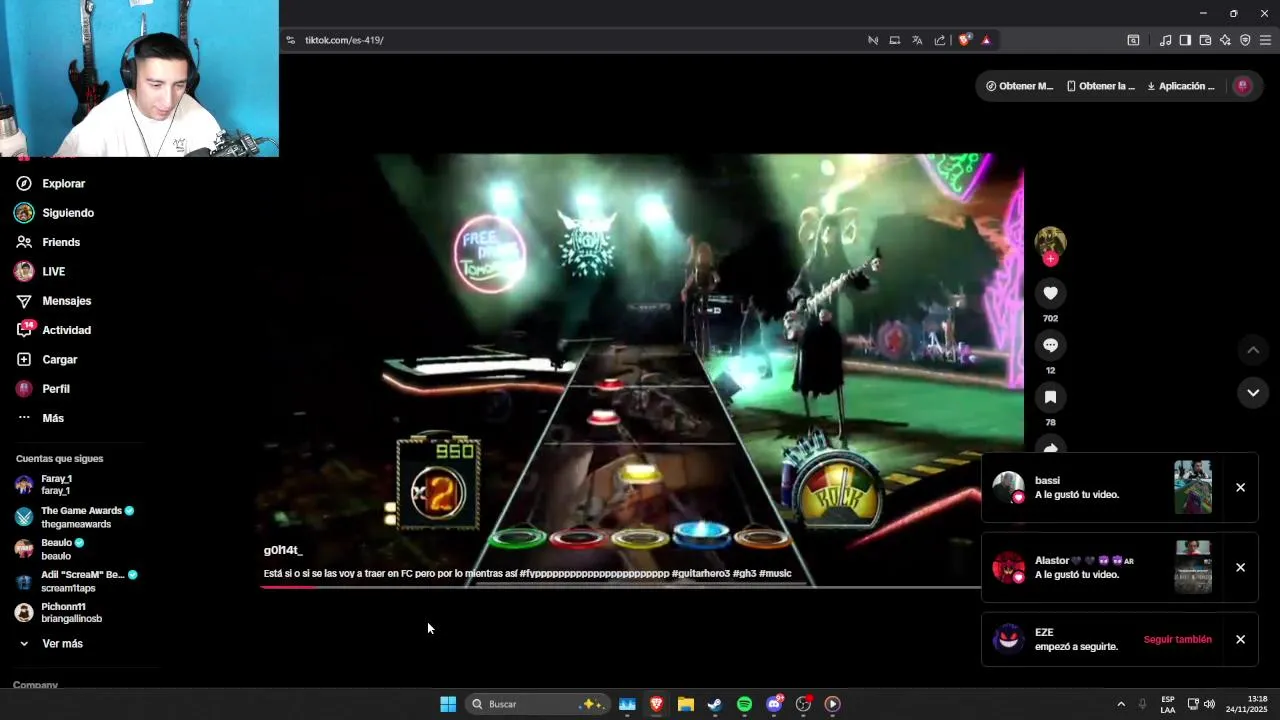1280x720 pixels.
Task: Open video creator's avatar
Action: coord(1050,242)
